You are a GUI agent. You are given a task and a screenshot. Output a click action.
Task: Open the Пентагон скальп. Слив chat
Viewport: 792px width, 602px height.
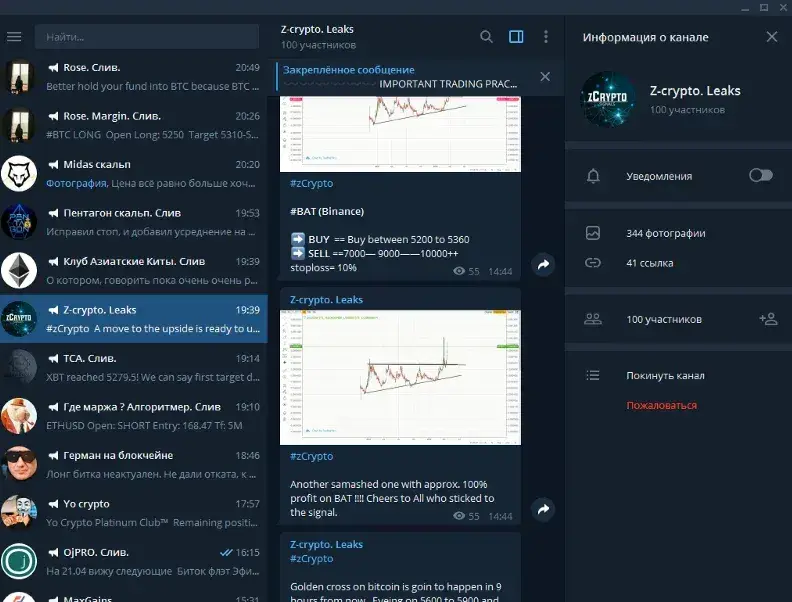tap(134, 222)
